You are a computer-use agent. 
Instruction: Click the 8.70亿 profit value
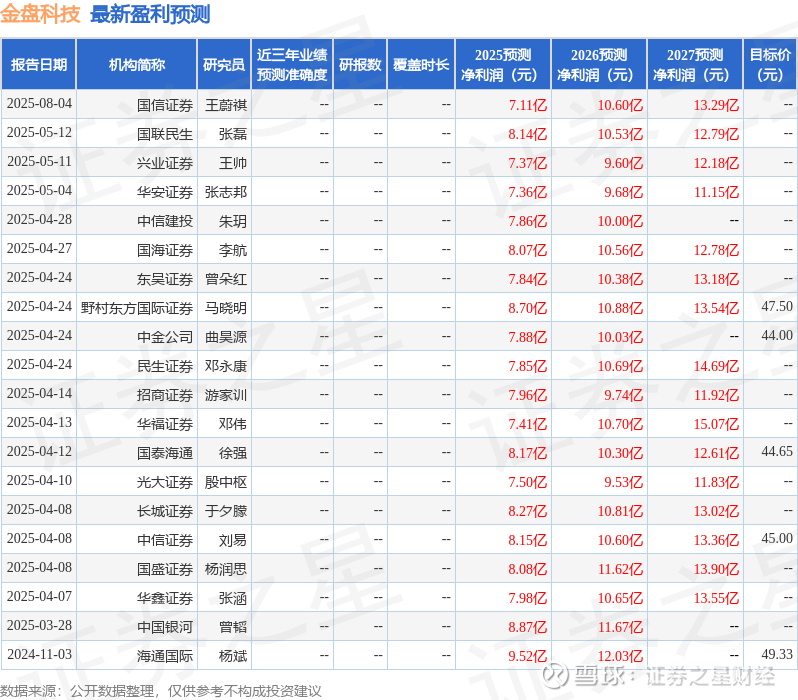528,309
